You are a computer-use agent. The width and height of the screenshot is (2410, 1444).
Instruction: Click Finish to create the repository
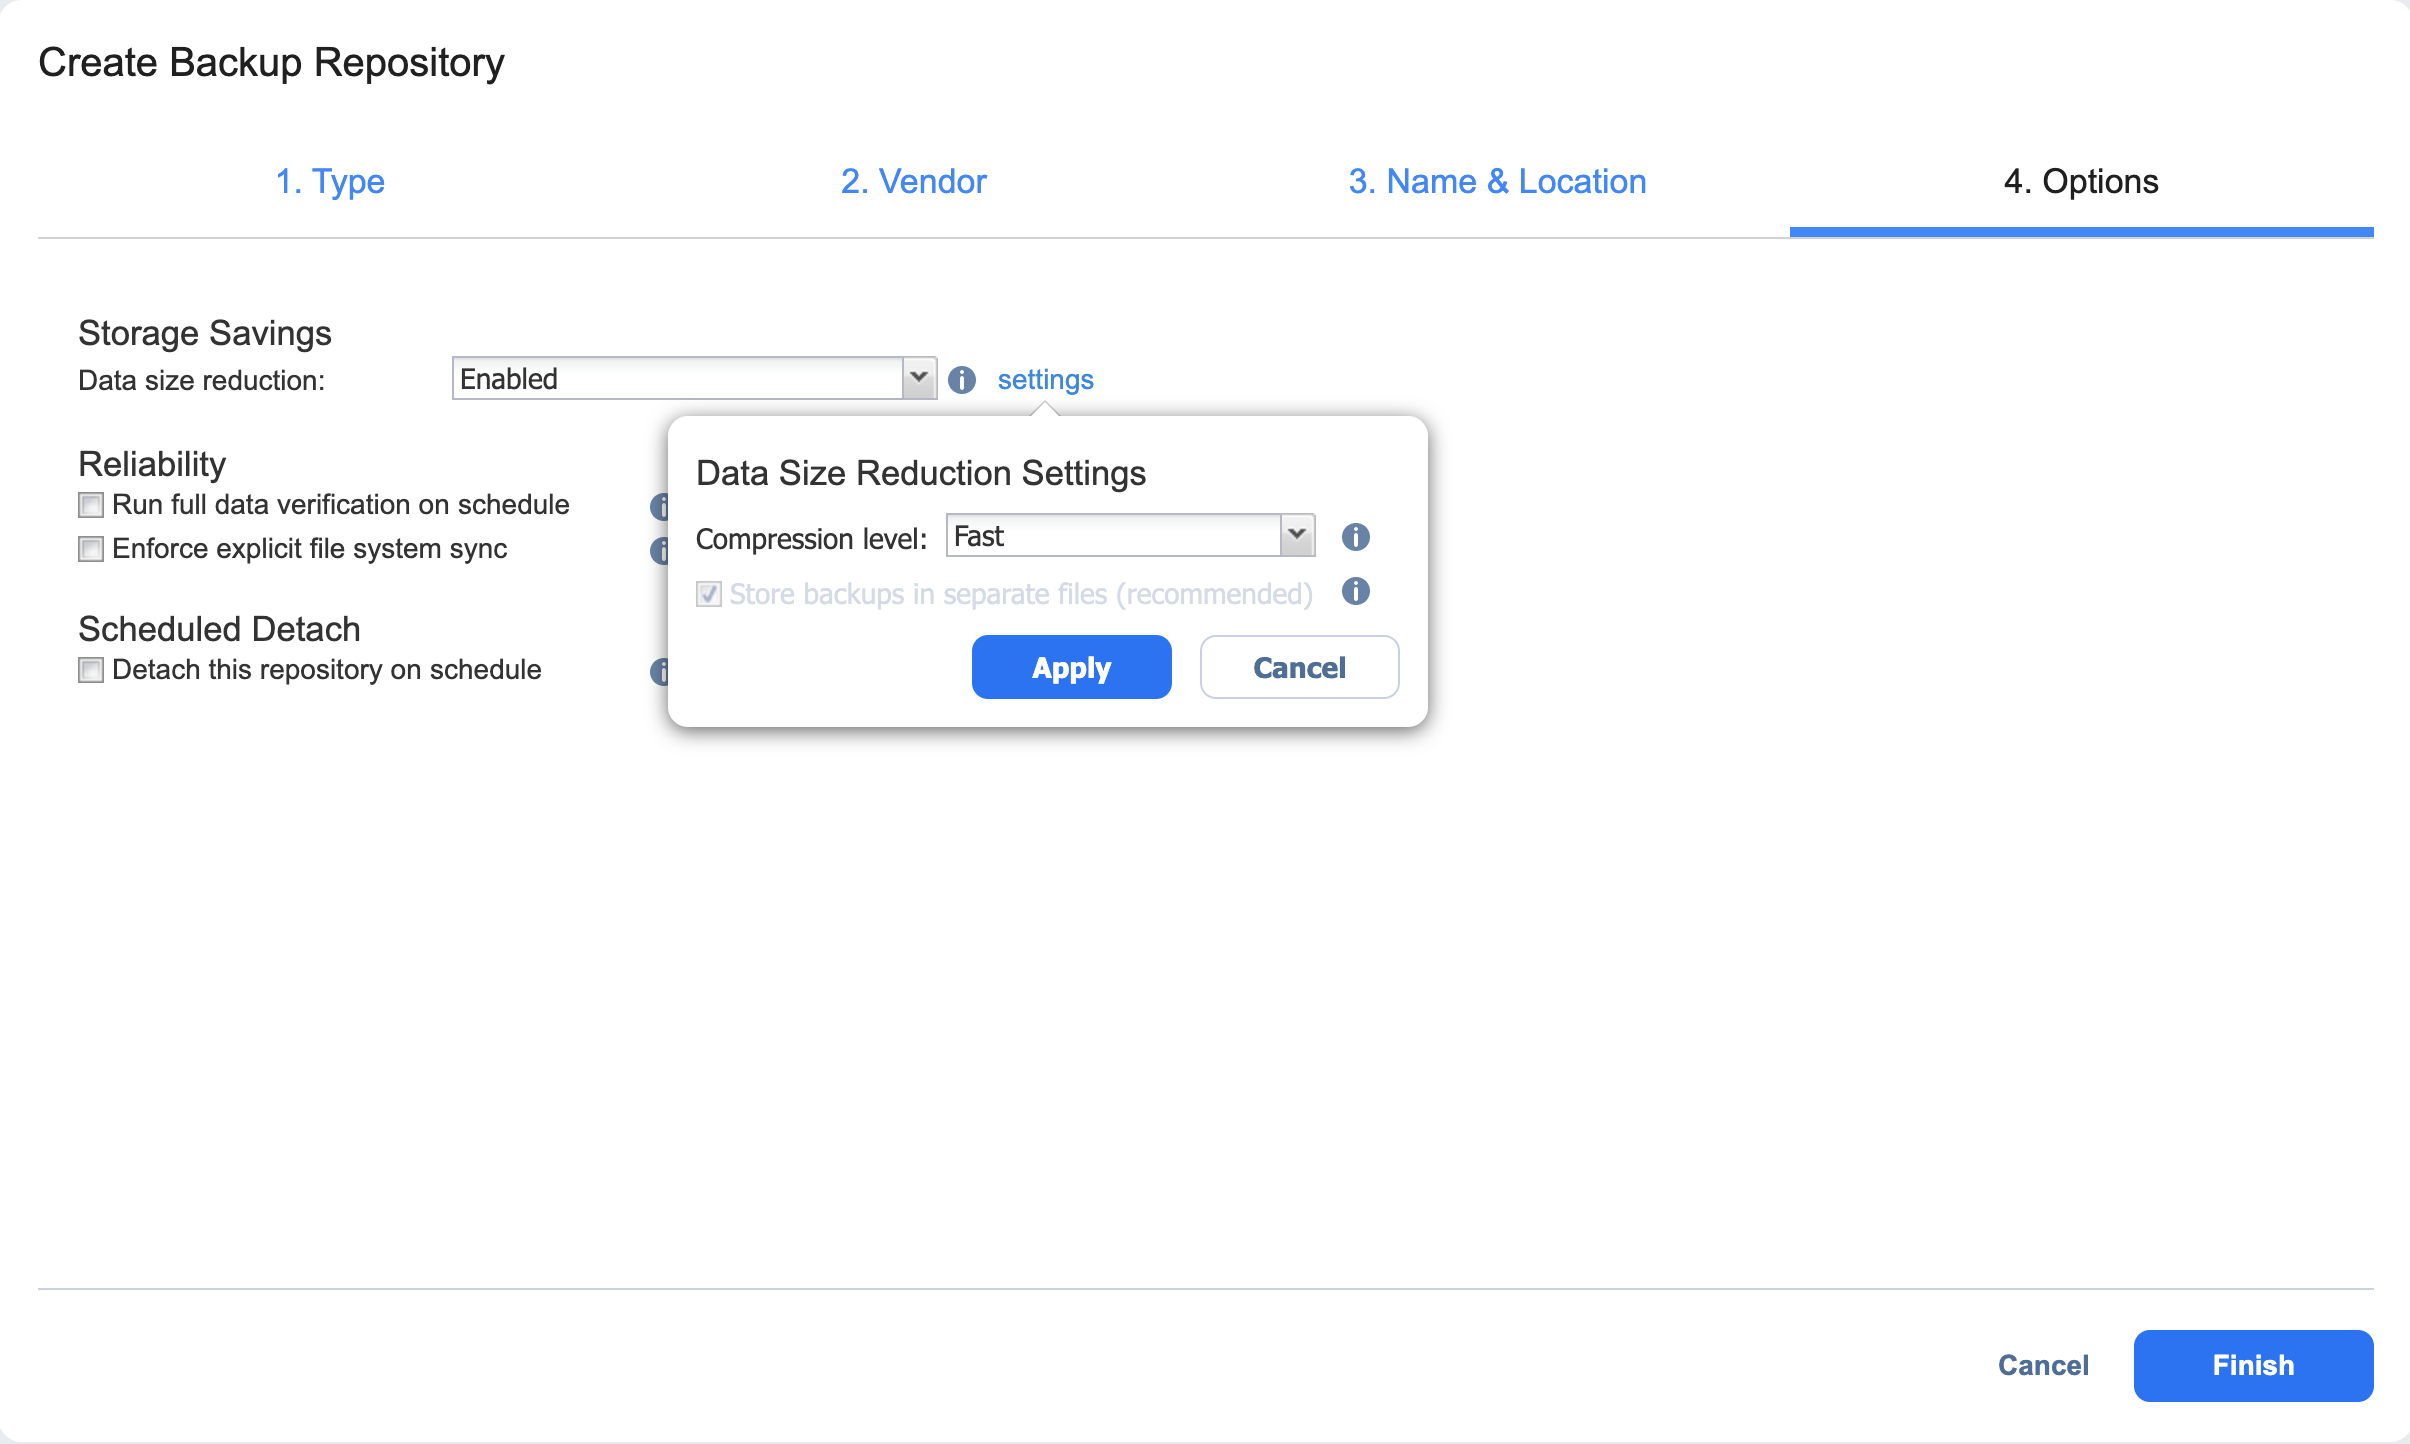pyautogui.click(x=2252, y=1365)
